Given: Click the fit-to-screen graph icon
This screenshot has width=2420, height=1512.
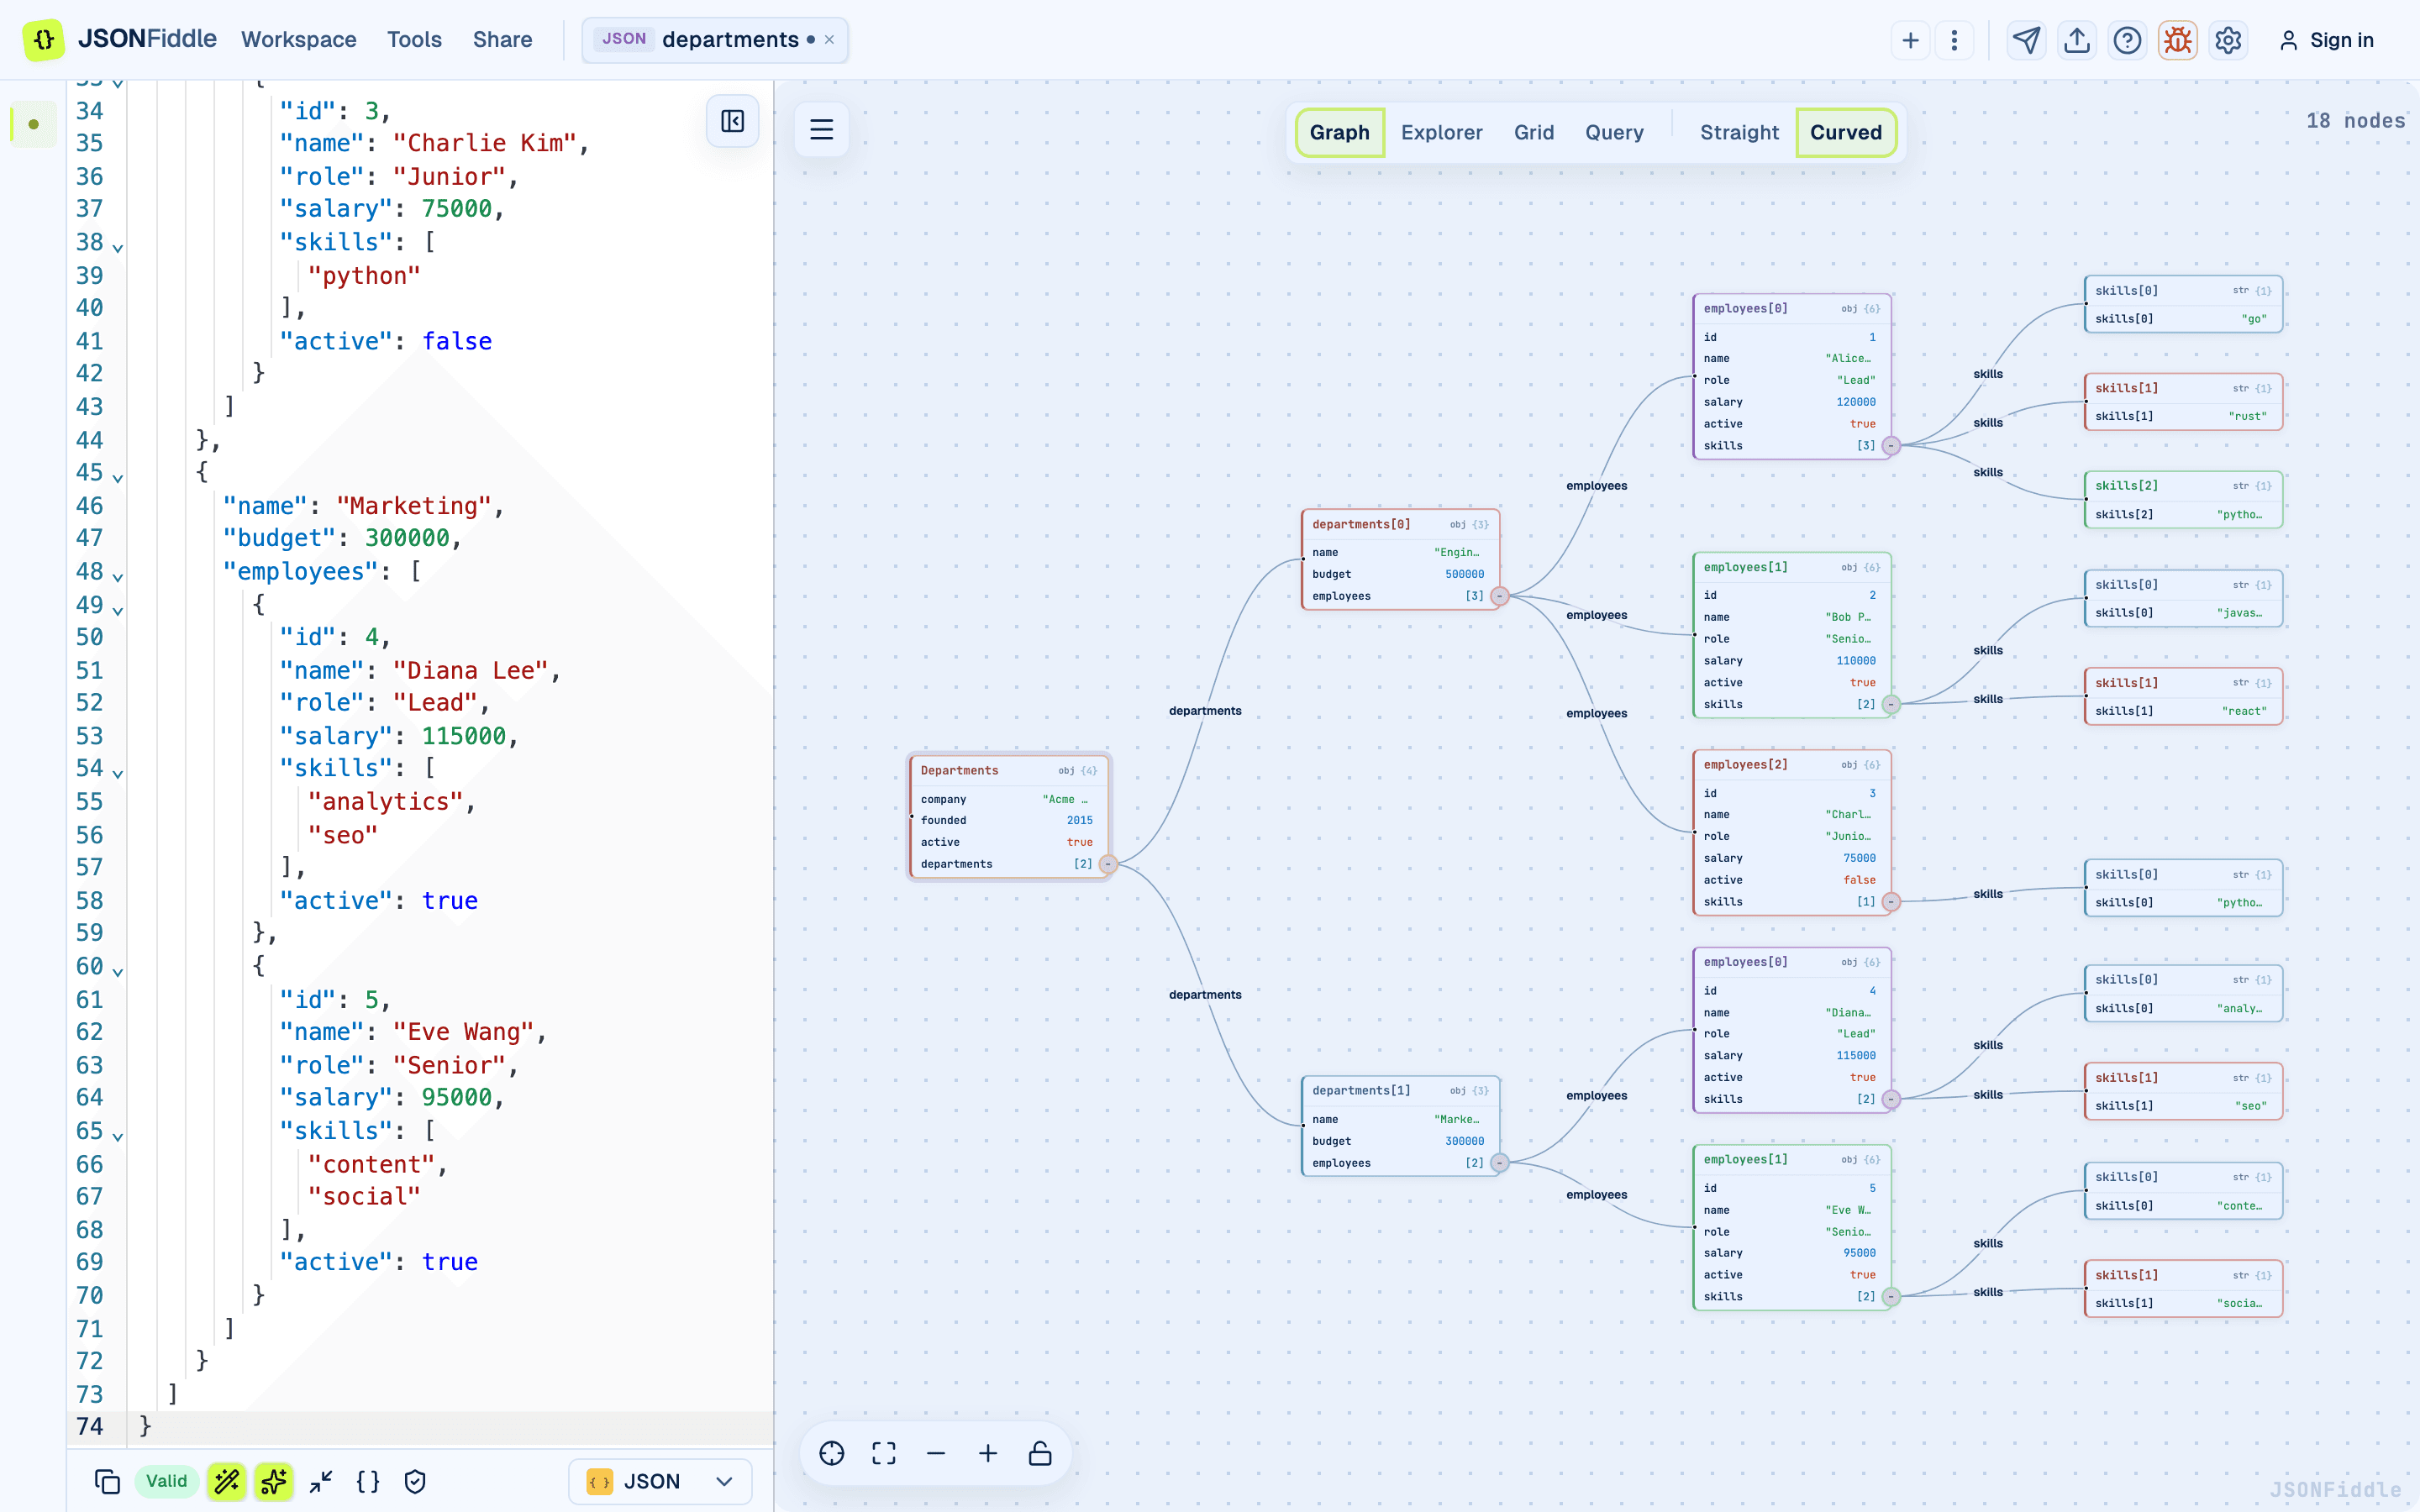Looking at the screenshot, I should [884, 1453].
